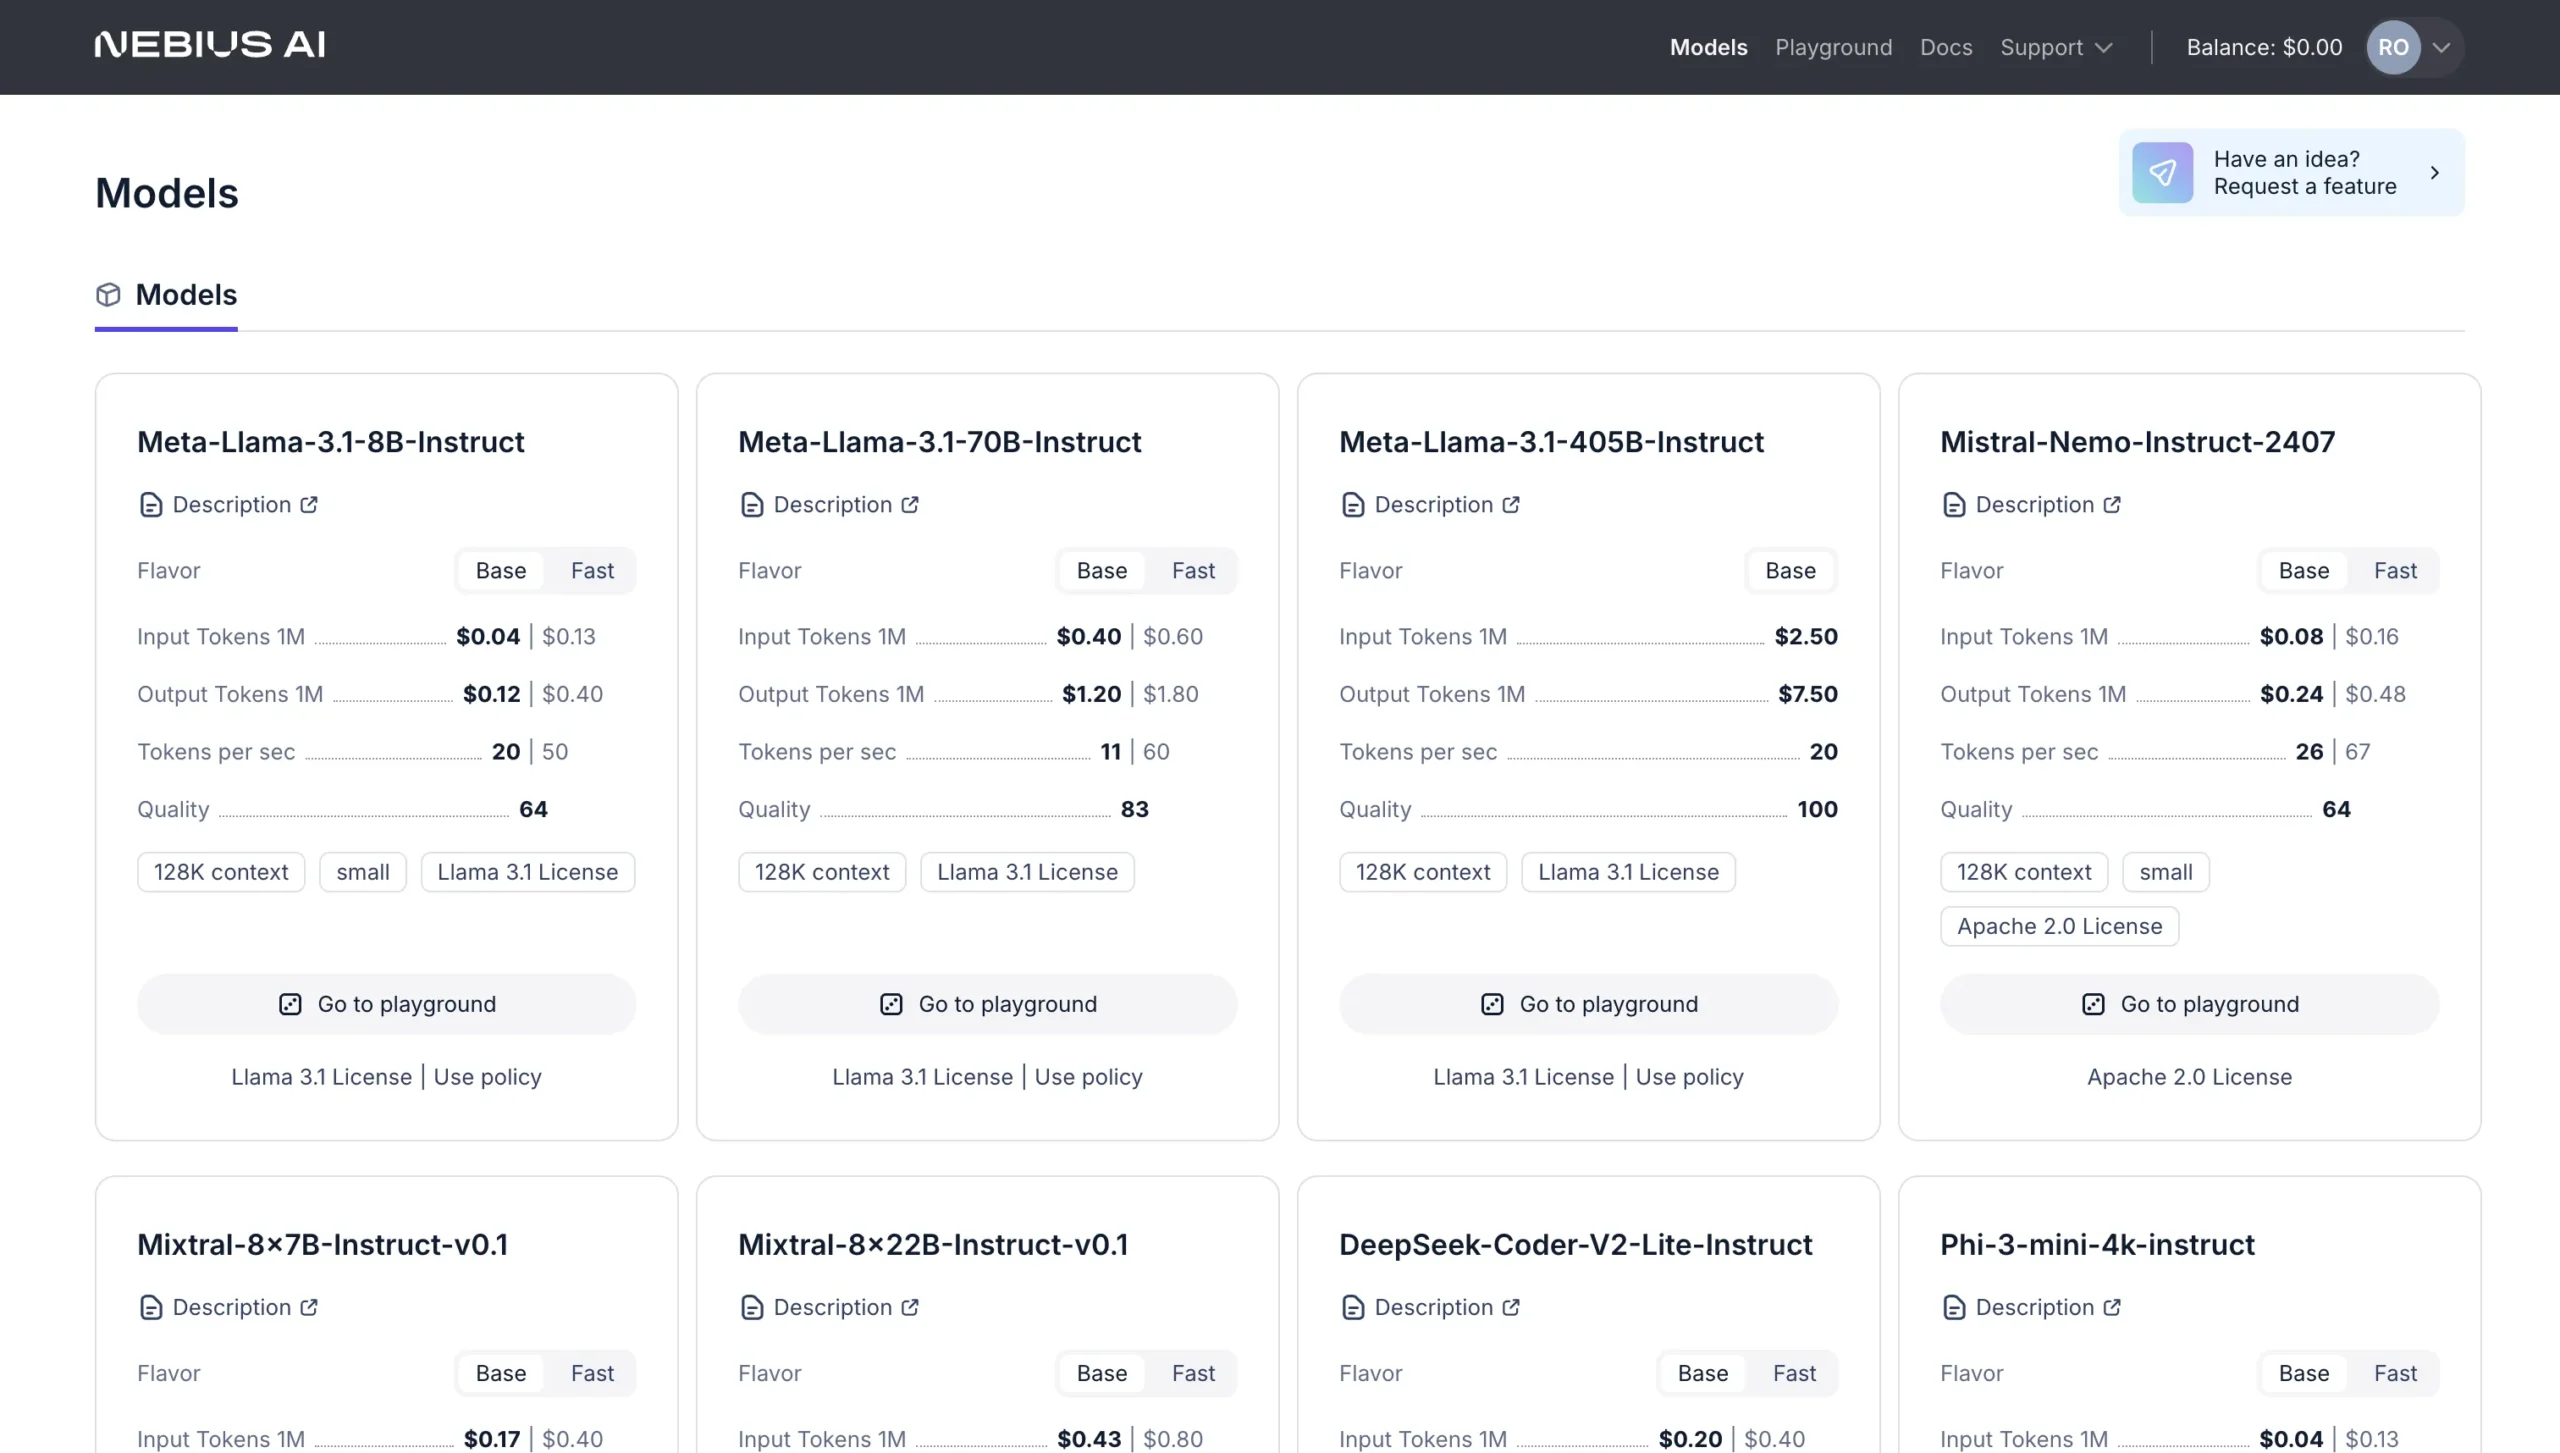Open Playground in the top navigation
The width and height of the screenshot is (2560, 1453).
coord(1833,47)
